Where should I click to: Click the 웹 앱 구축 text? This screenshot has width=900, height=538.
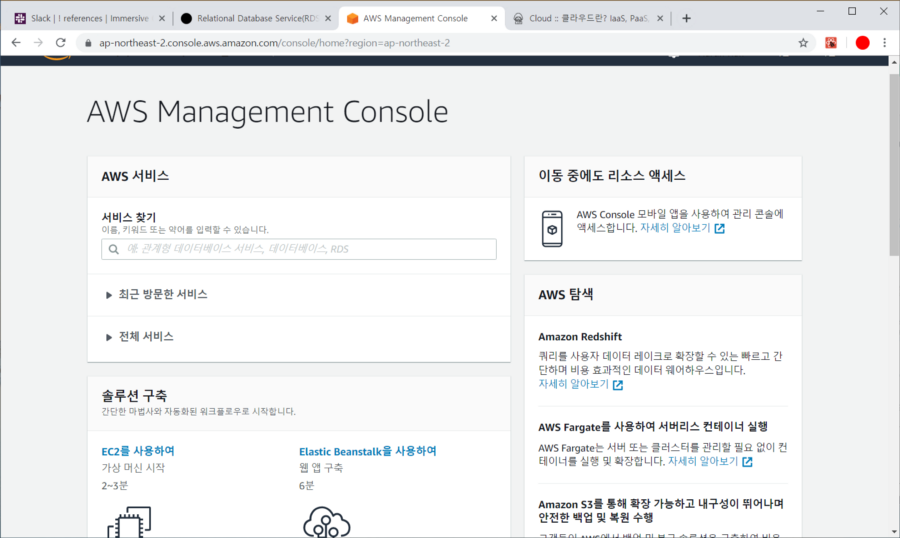[x=321, y=468]
